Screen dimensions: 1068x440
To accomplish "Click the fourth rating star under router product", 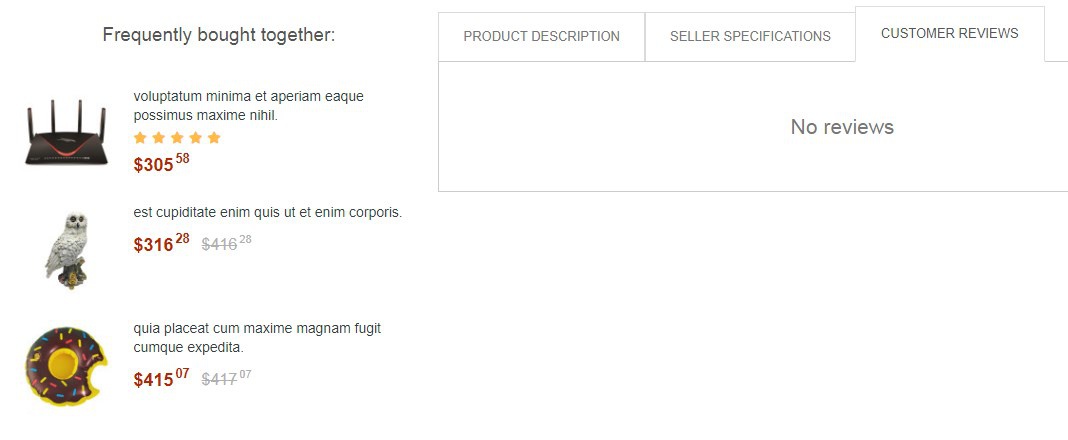I will 195,138.
